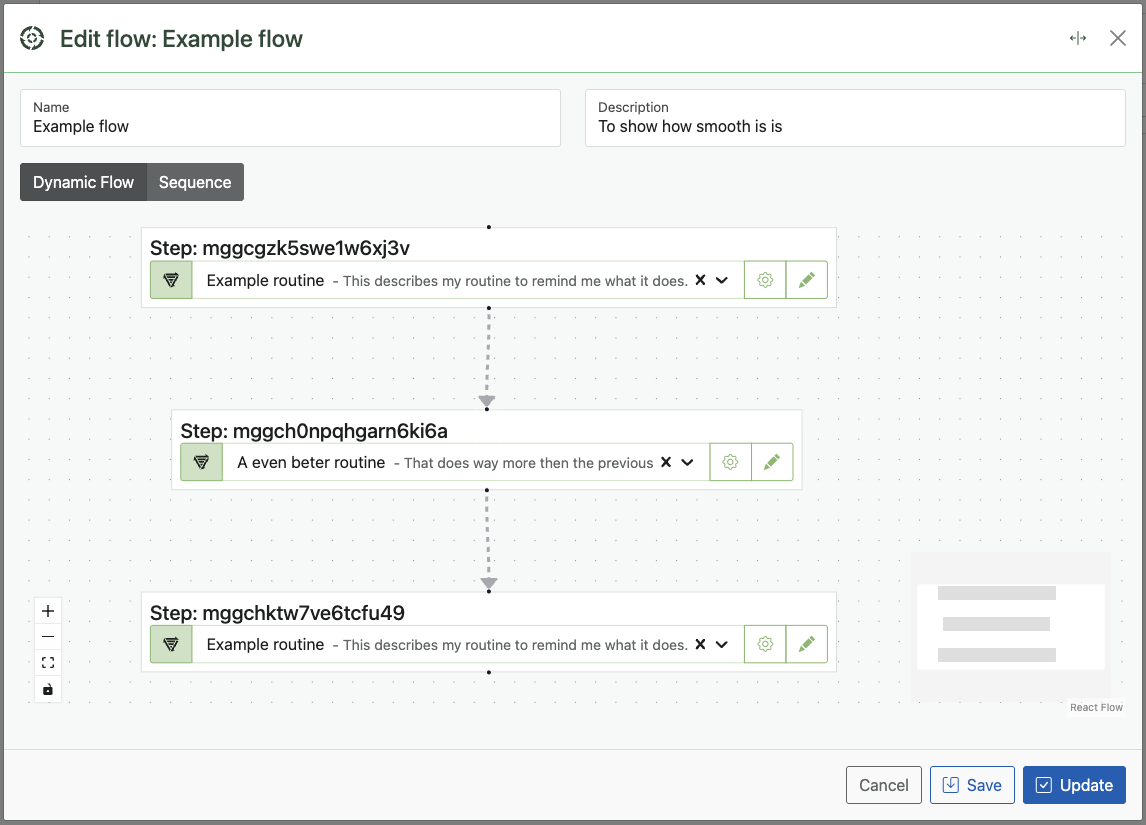Click the Name input field

290,118
